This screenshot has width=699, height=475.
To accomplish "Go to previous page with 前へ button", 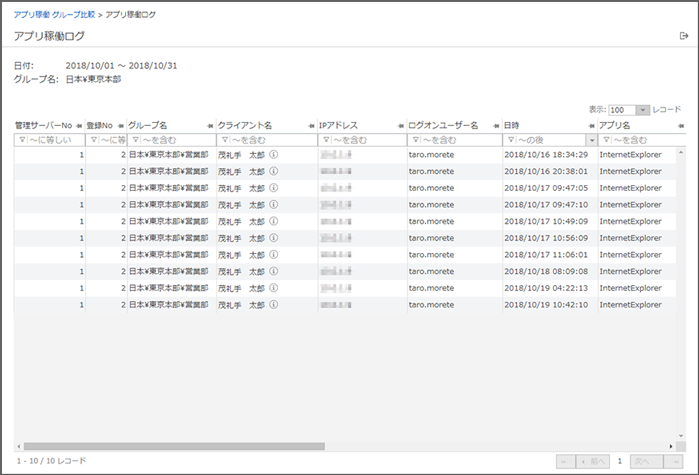I will [x=594, y=461].
